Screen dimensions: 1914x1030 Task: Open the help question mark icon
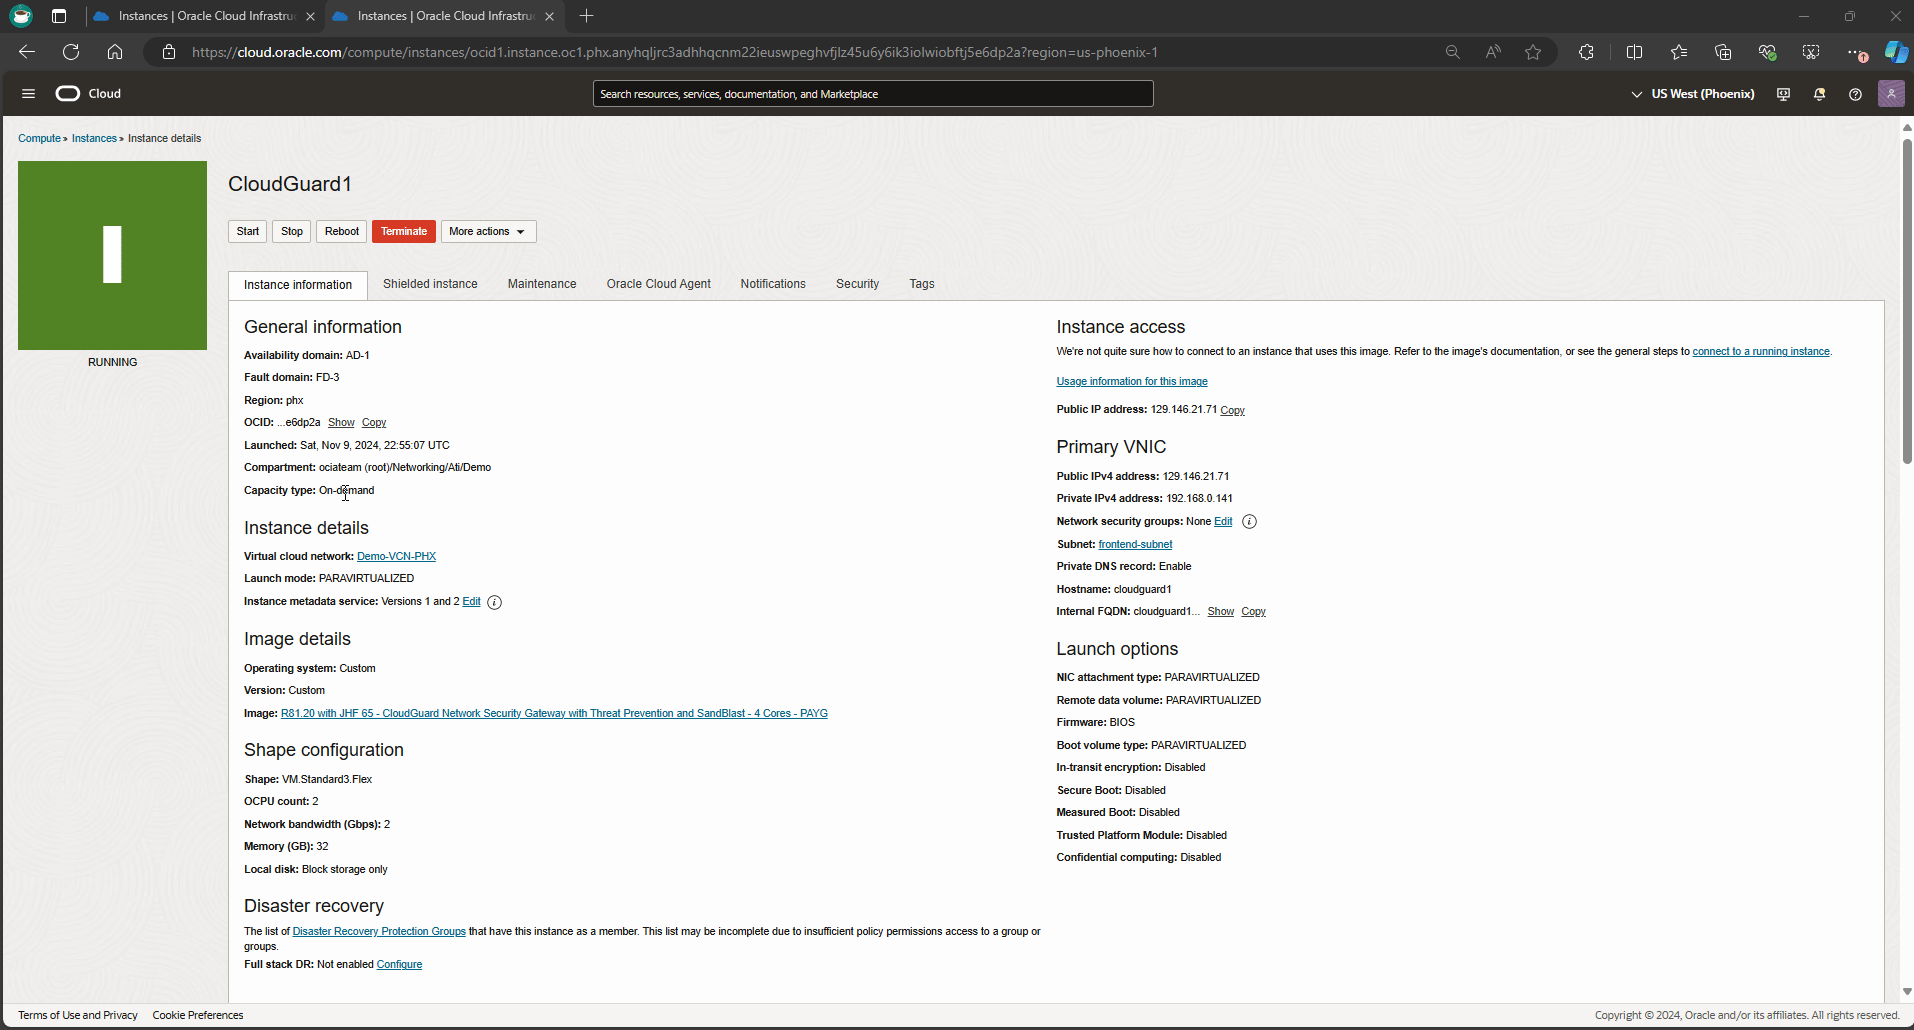[x=1855, y=94]
